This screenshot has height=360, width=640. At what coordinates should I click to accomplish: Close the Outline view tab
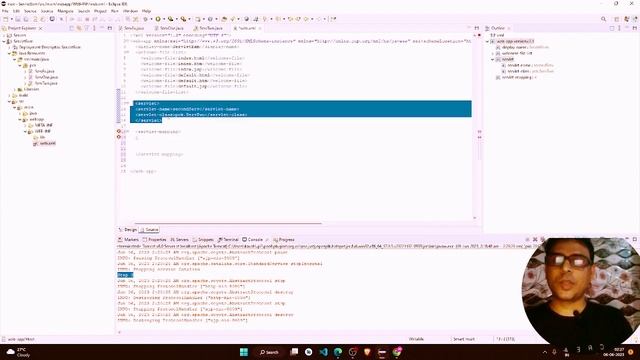pyautogui.click(x=509, y=28)
